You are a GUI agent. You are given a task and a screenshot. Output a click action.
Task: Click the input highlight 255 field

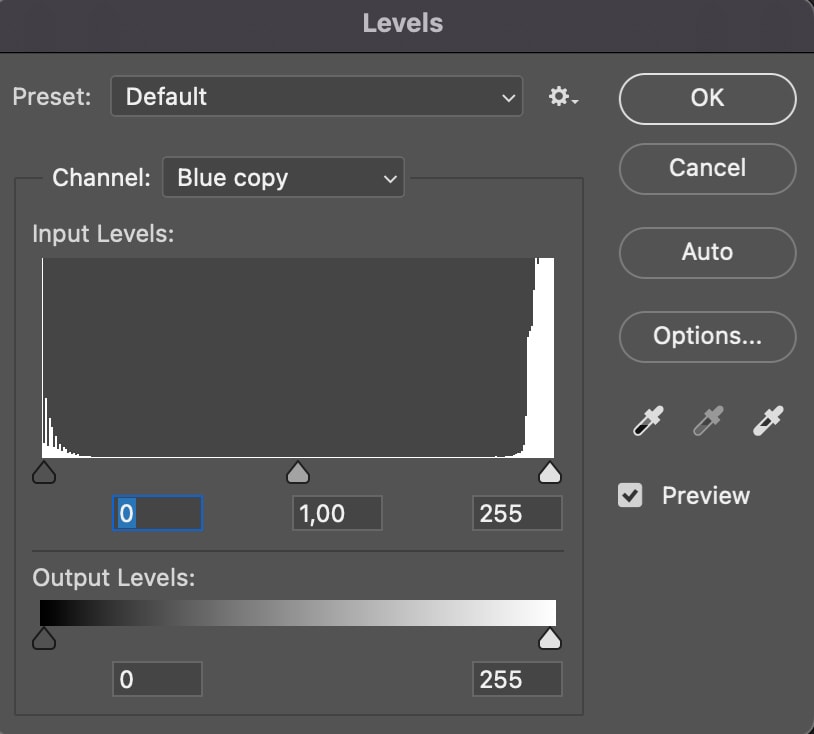point(517,513)
